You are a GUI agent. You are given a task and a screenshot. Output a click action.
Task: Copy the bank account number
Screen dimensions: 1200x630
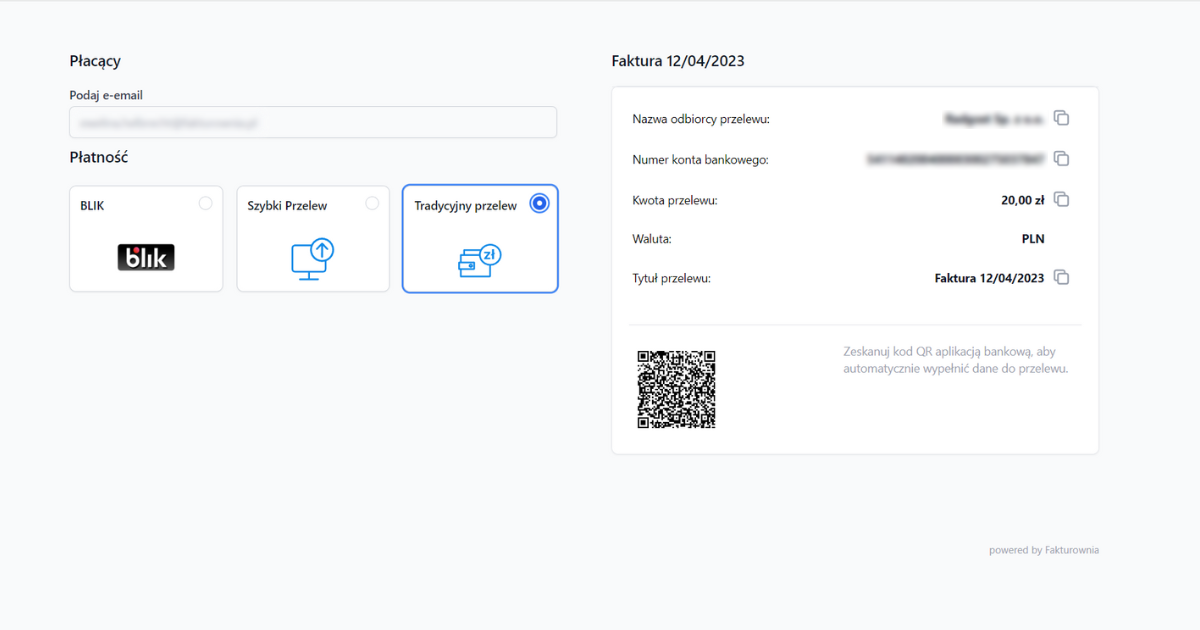1061,158
